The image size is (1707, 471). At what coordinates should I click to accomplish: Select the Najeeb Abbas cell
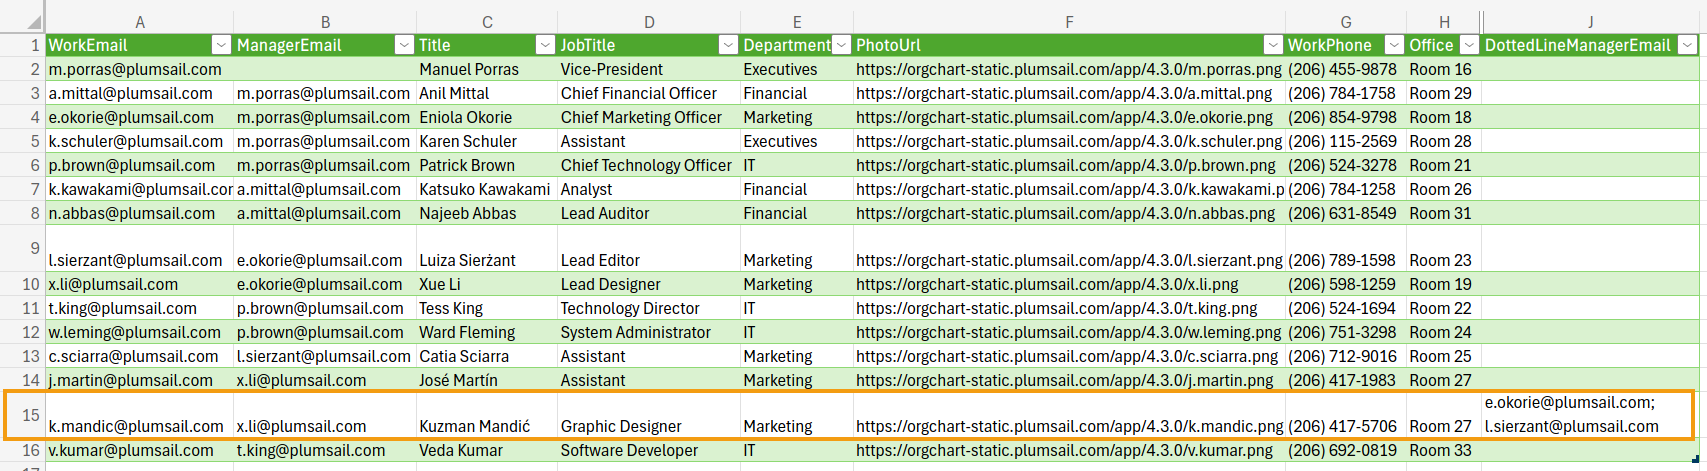pos(486,213)
